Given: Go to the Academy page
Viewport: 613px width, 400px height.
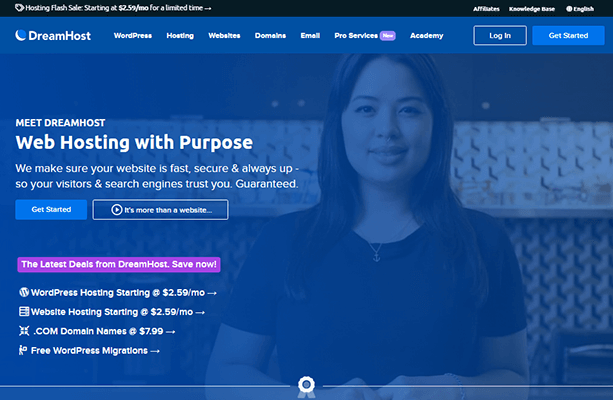Looking at the screenshot, I should point(427,36).
